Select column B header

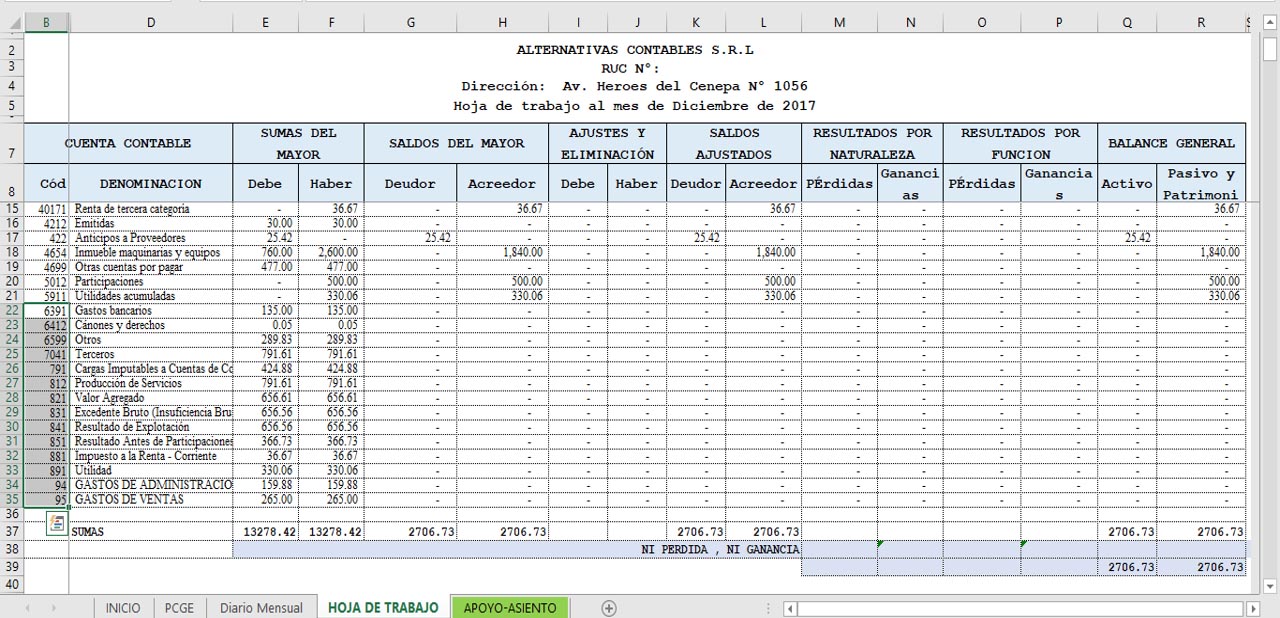tap(46, 22)
